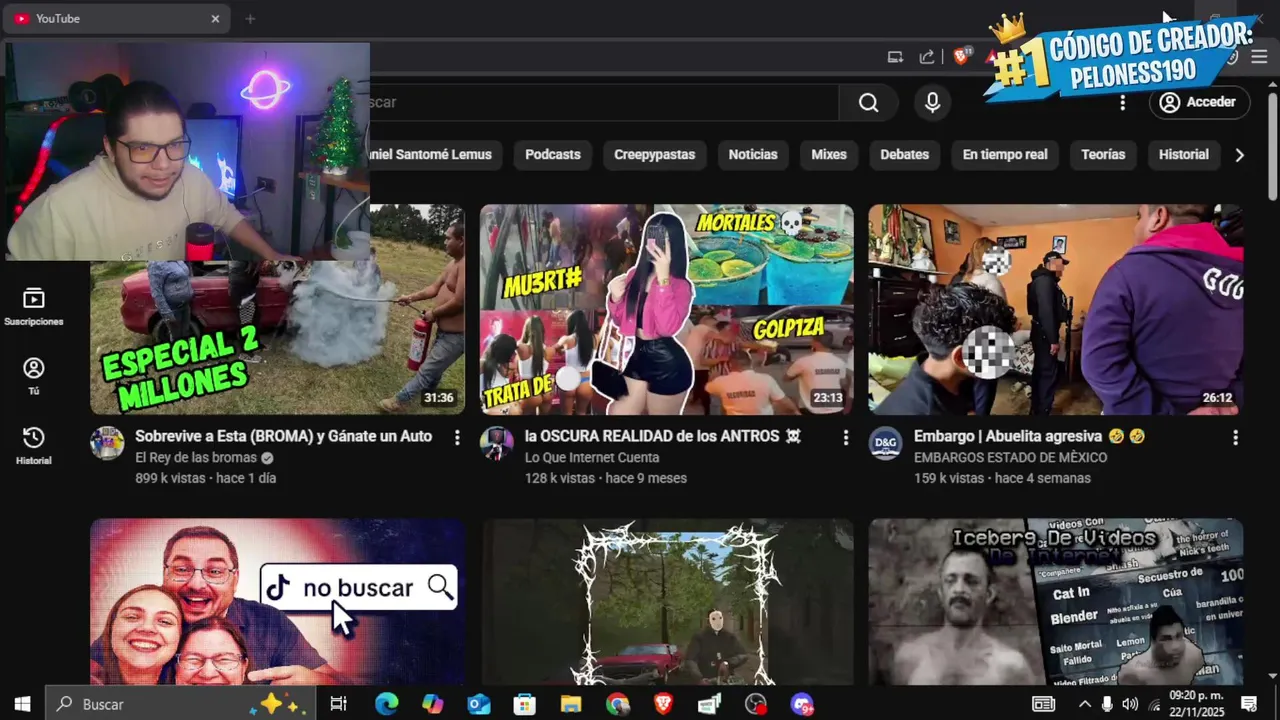Screen dimensions: 1280x720
Task: Expand hidden system tray icons chevron
Action: [1084, 704]
